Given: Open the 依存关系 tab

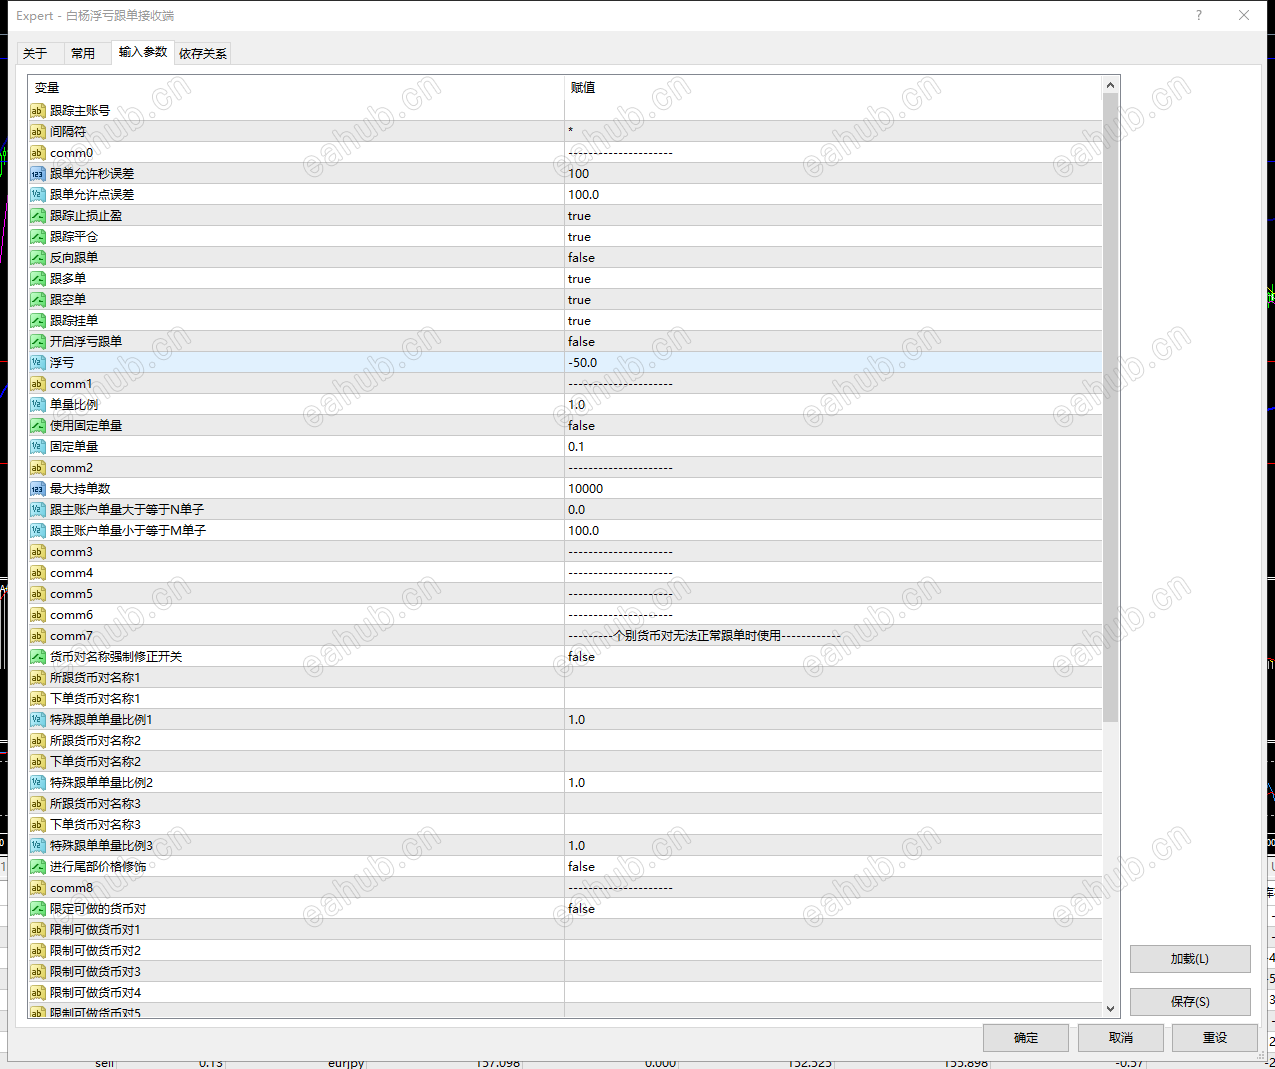Looking at the screenshot, I should coord(203,54).
